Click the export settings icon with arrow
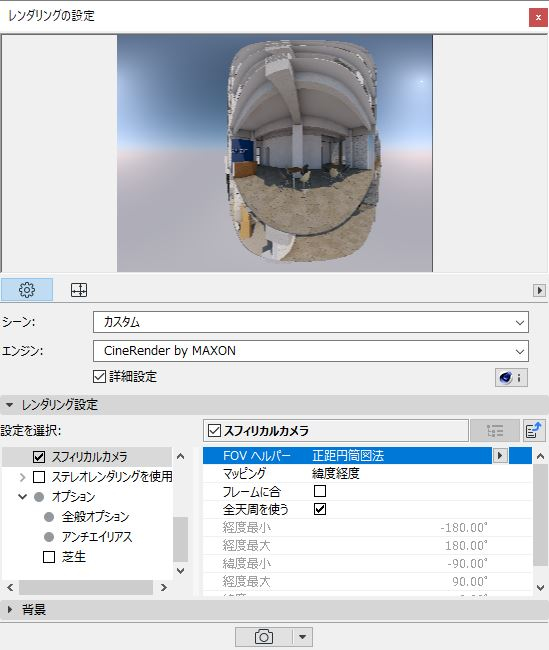 [534, 430]
